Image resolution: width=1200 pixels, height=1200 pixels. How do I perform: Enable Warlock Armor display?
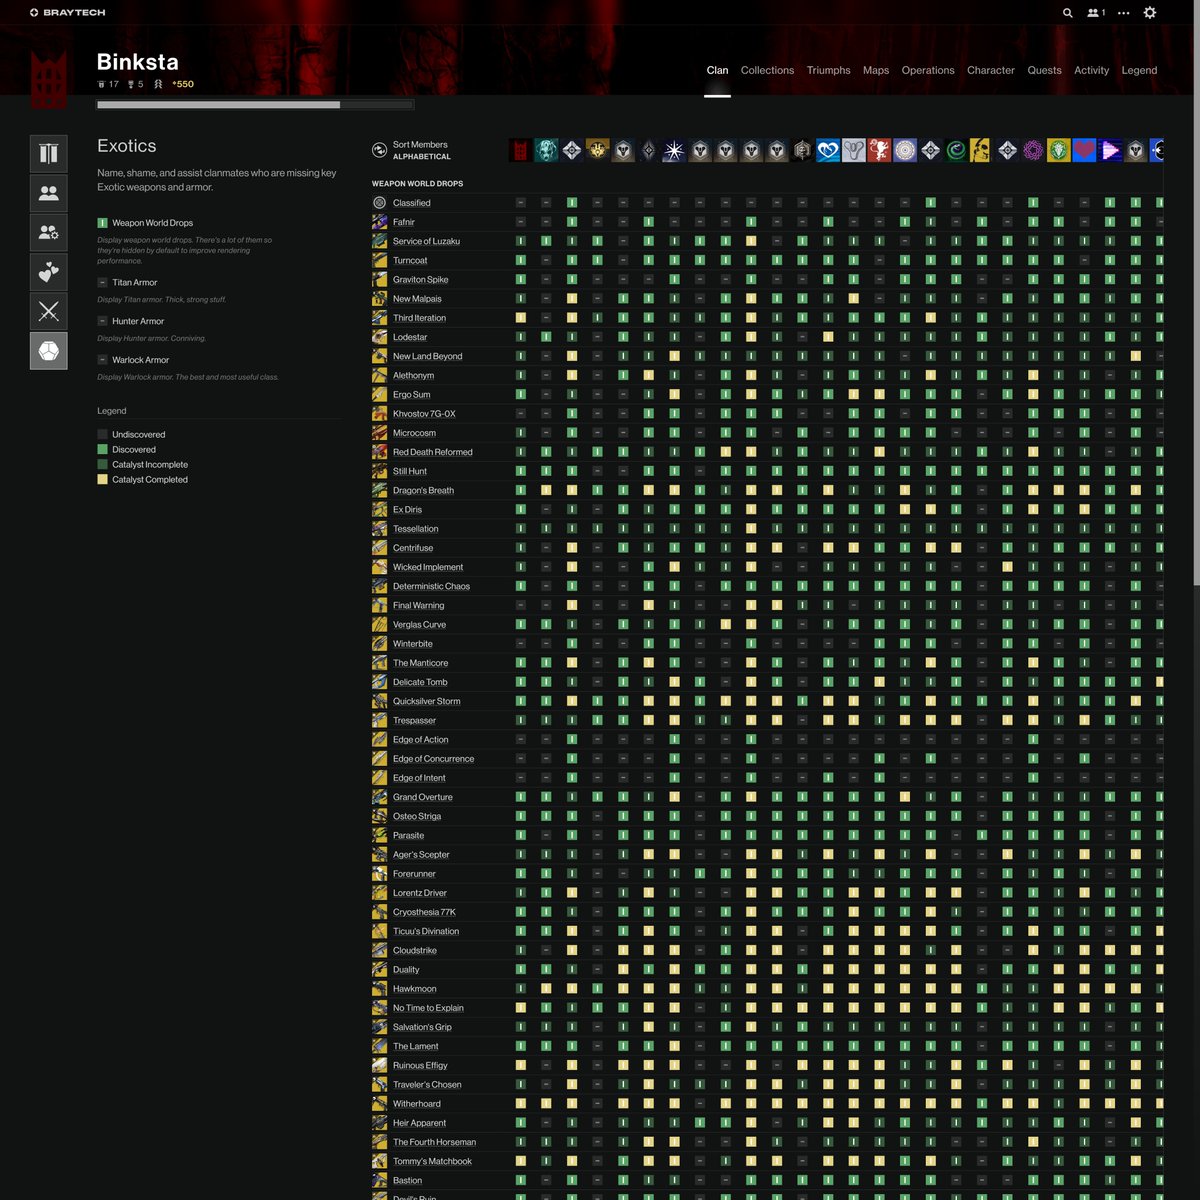tap(133, 360)
